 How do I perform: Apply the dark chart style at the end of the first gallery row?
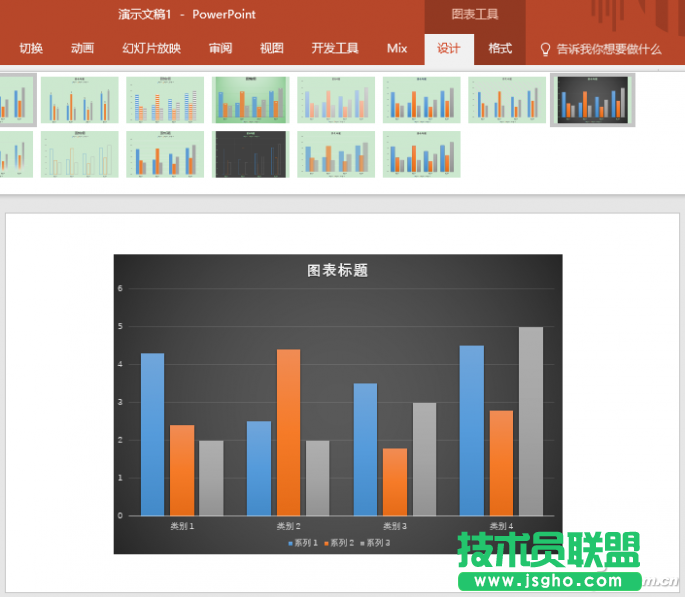[592, 100]
